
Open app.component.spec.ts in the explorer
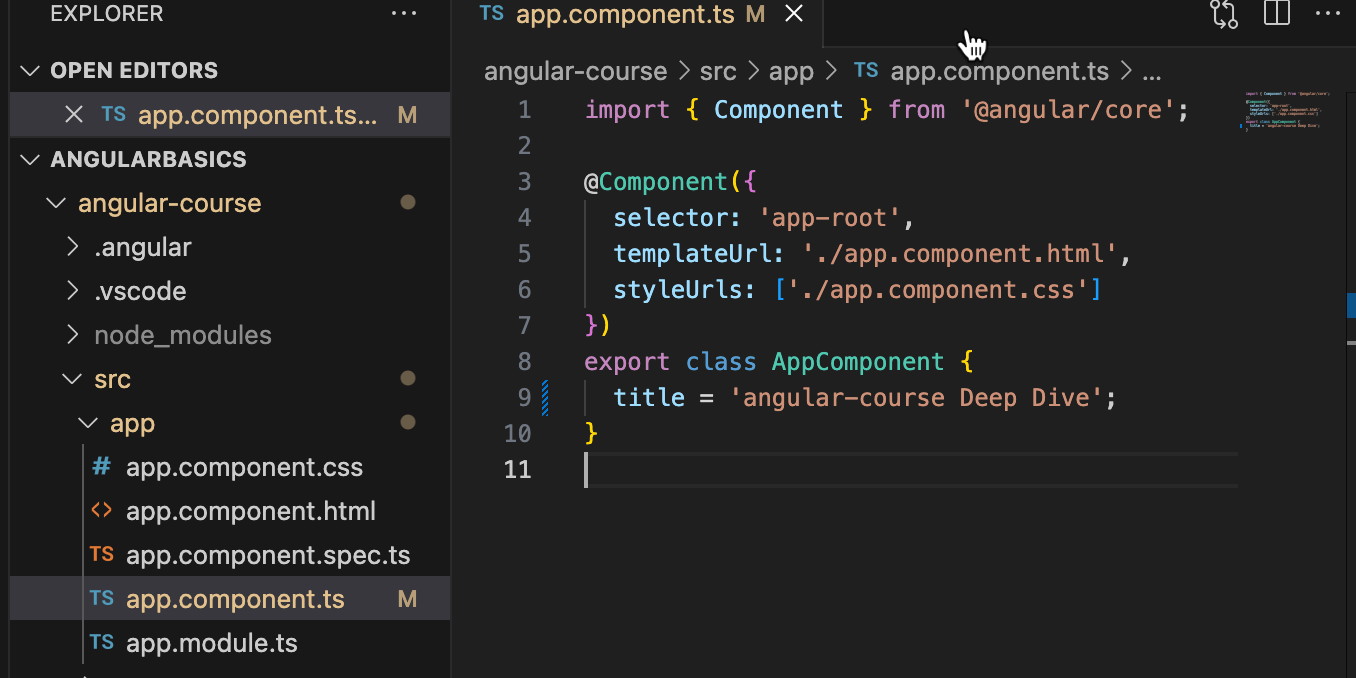tap(267, 555)
